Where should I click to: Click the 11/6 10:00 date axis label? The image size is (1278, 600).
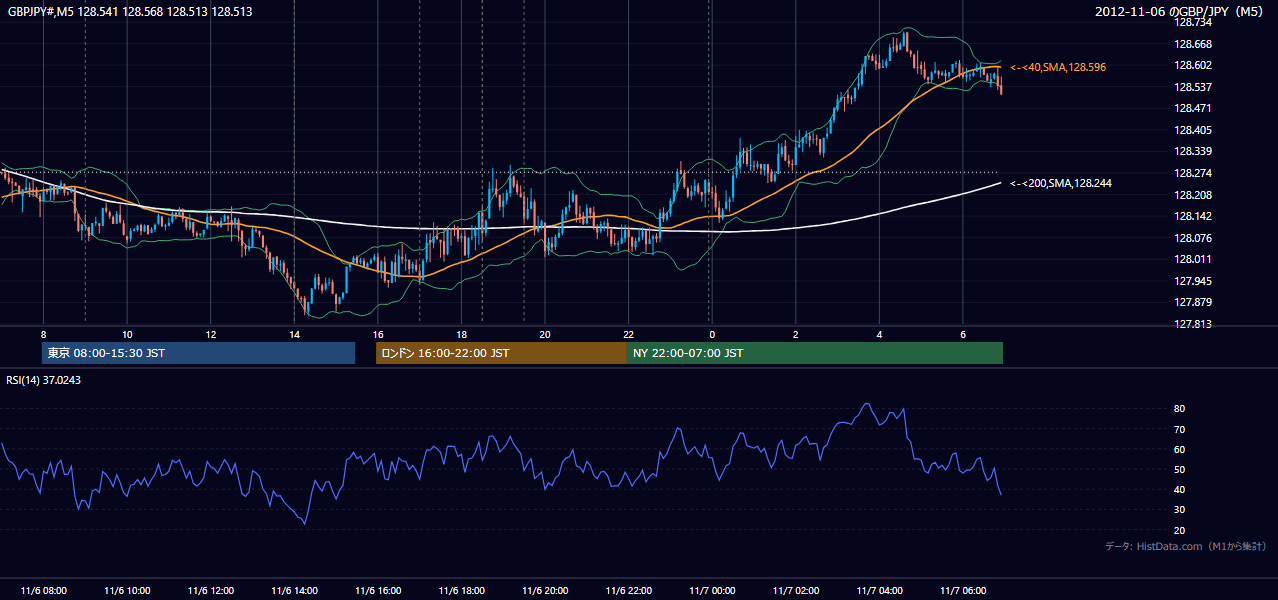click(x=127, y=591)
